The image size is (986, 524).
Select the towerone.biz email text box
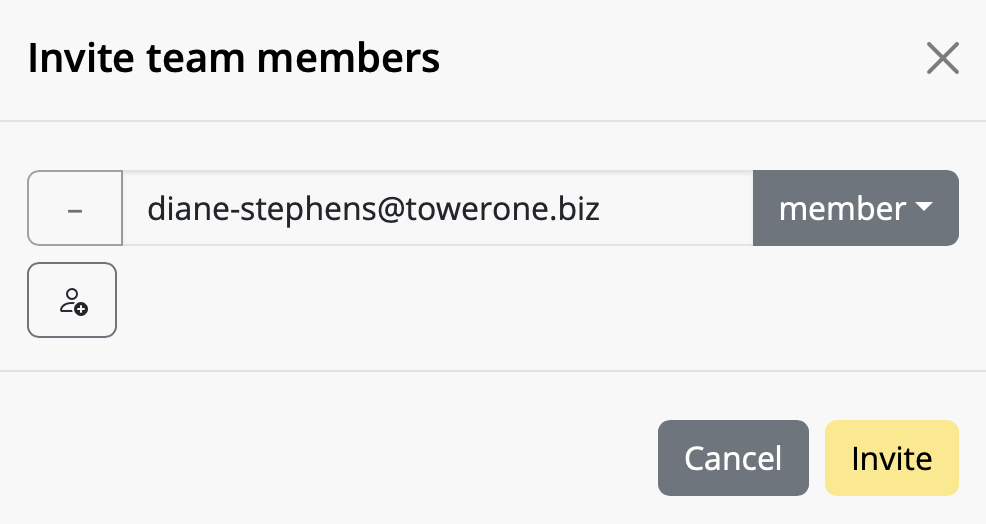coord(437,208)
